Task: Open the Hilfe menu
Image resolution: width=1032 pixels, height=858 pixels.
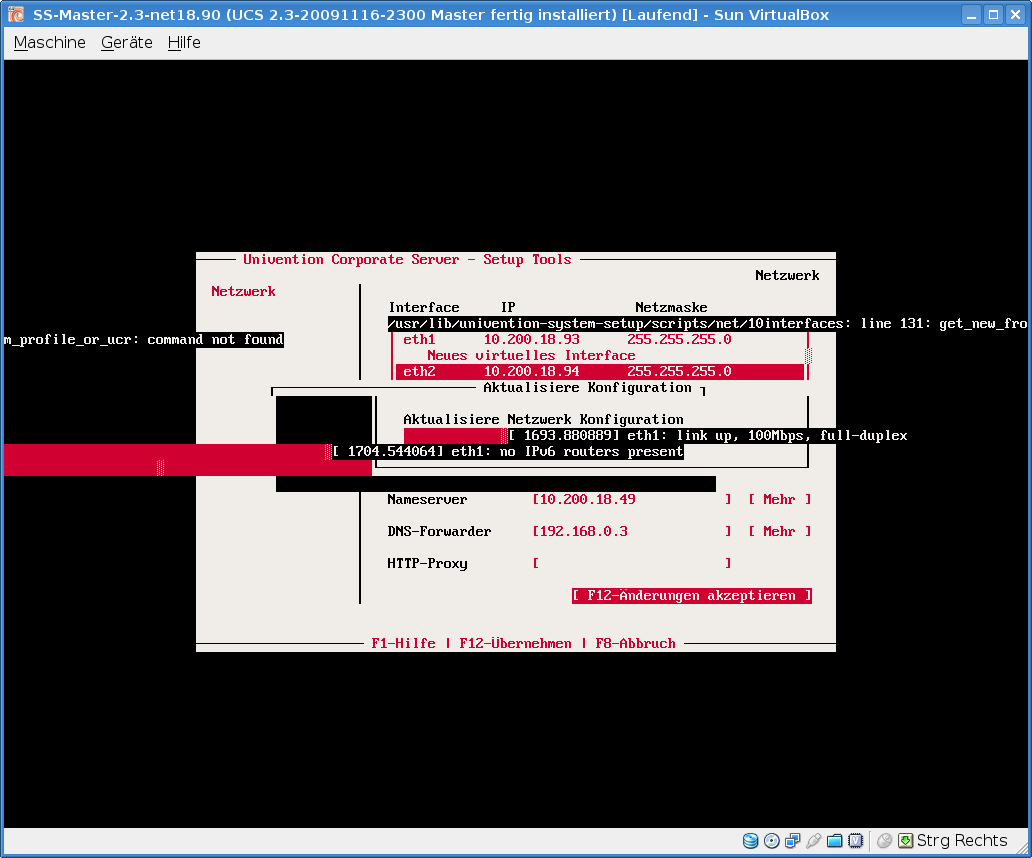Action: coord(184,42)
